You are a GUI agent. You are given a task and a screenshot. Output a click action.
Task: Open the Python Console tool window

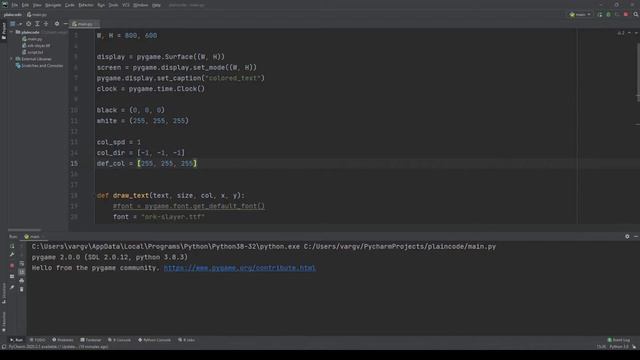154,340
